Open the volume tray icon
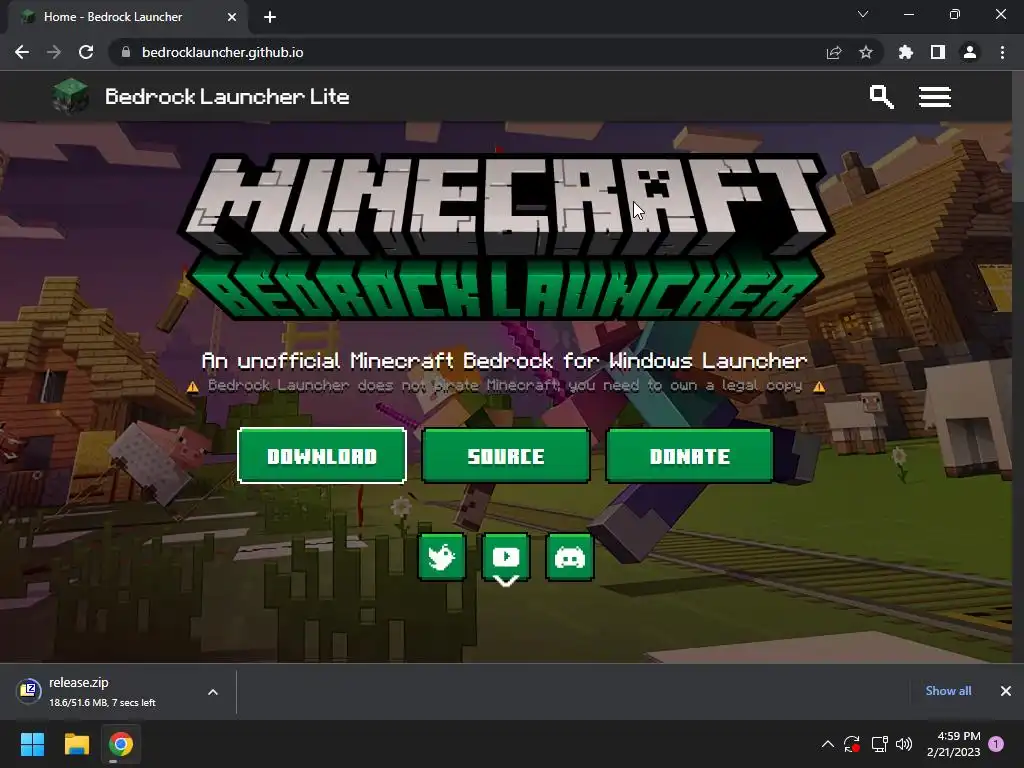Screen dimensions: 1024x768 (x=904, y=744)
